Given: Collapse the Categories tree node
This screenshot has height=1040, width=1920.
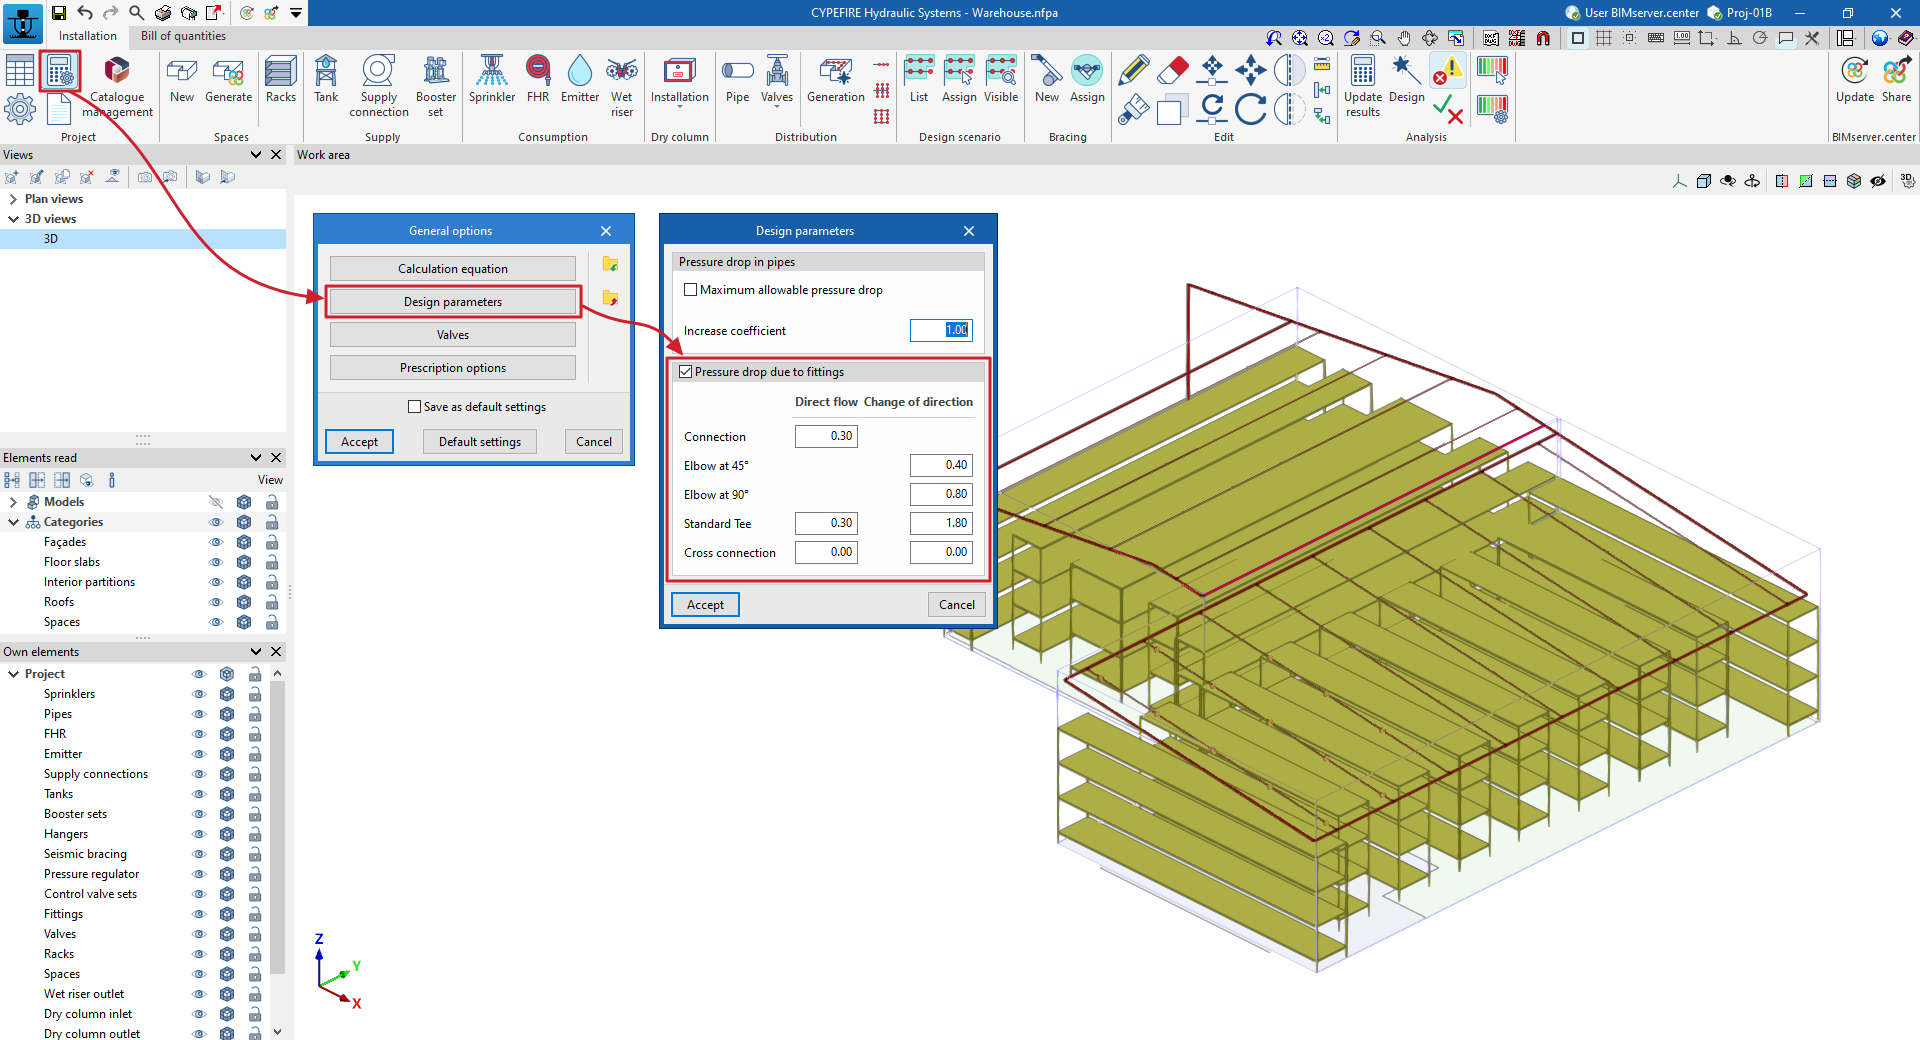Looking at the screenshot, I should tap(13, 522).
